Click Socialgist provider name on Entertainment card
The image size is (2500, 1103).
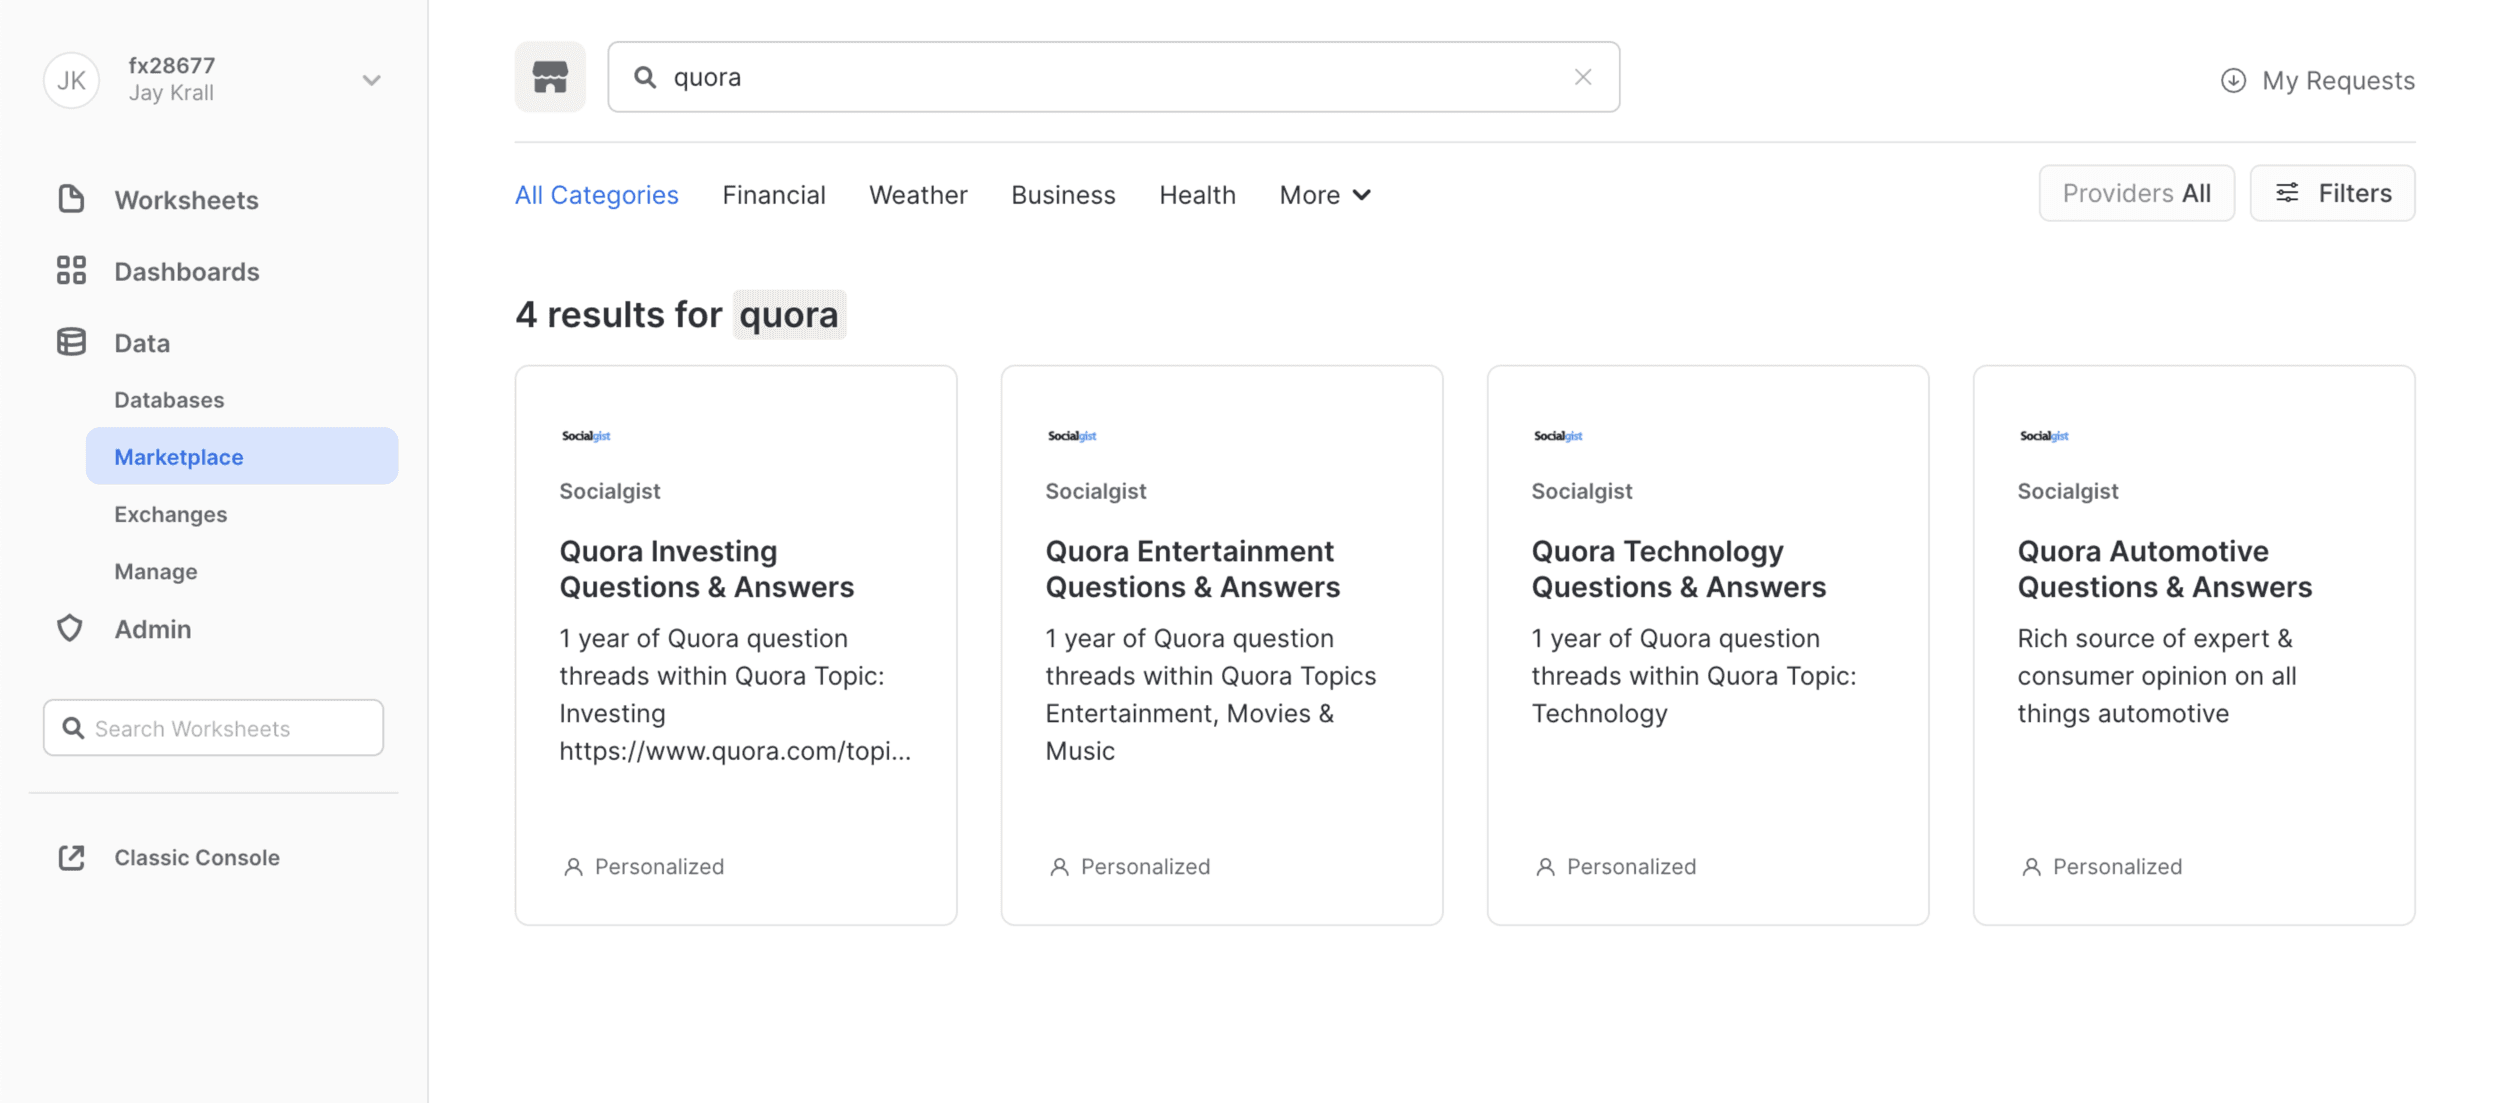pyautogui.click(x=1095, y=491)
